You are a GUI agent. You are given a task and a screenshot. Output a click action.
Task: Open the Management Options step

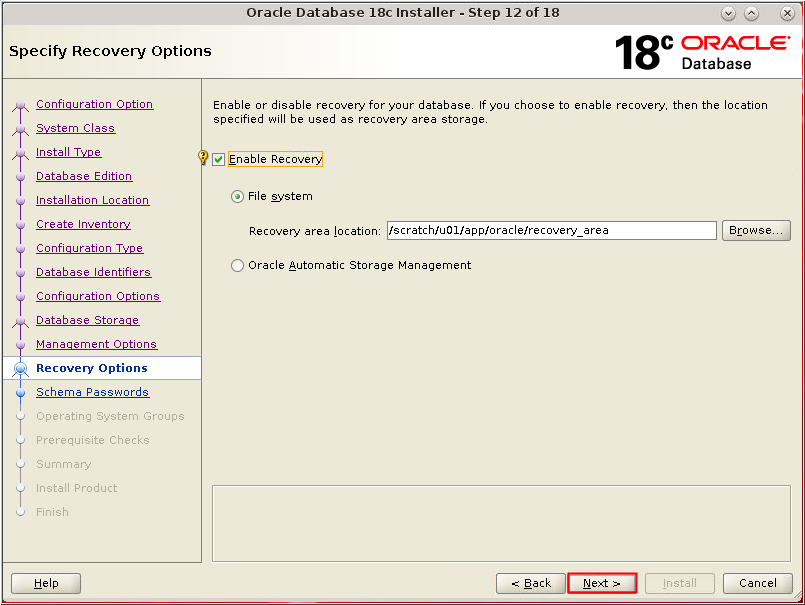tap(96, 344)
